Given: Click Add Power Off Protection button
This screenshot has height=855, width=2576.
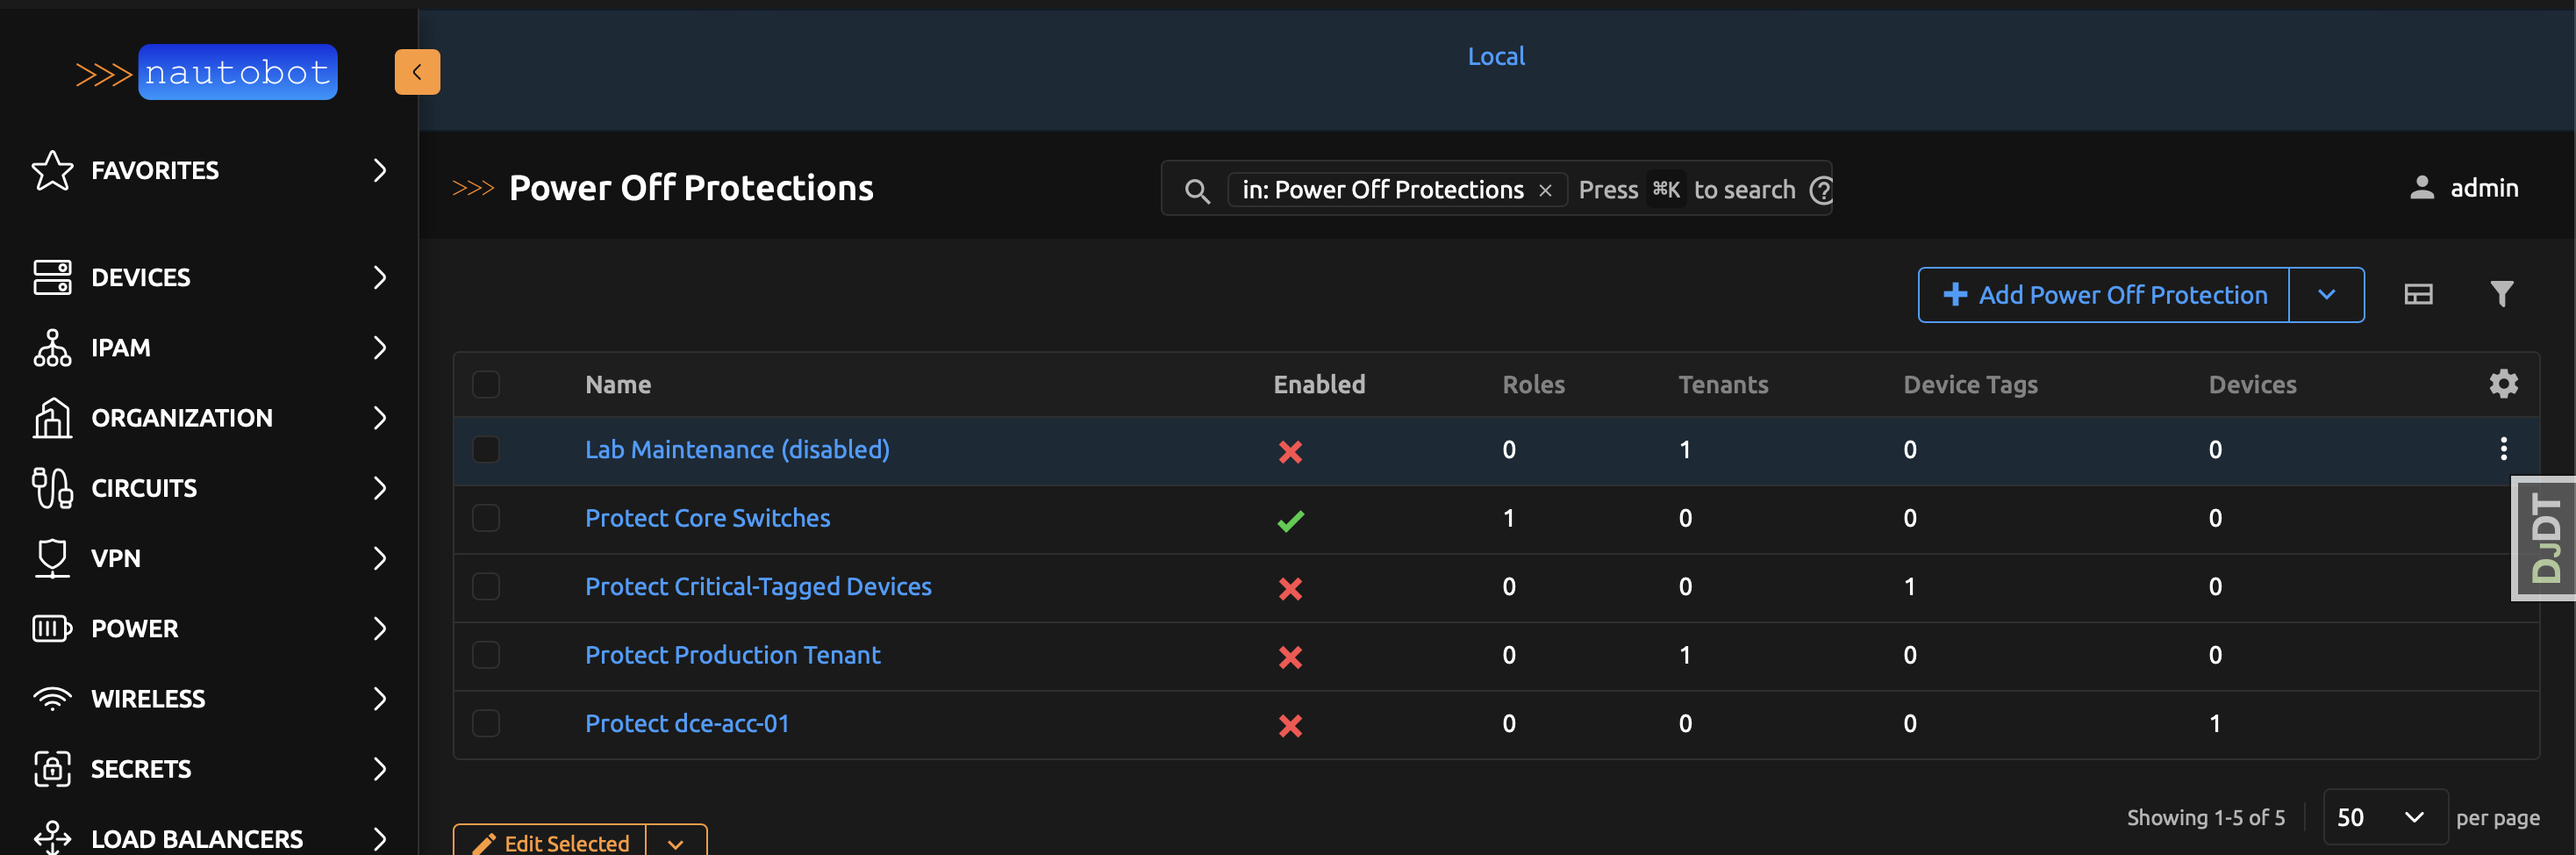Looking at the screenshot, I should pos(2103,295).
